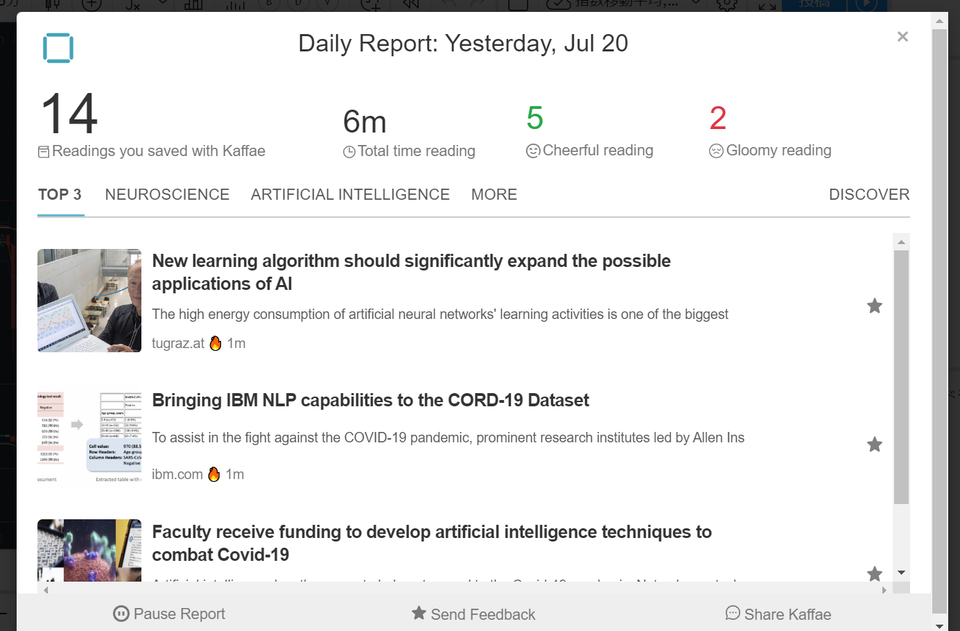
Task: Click the Kaffae square logo icon
Action: [x=58, y=48]
